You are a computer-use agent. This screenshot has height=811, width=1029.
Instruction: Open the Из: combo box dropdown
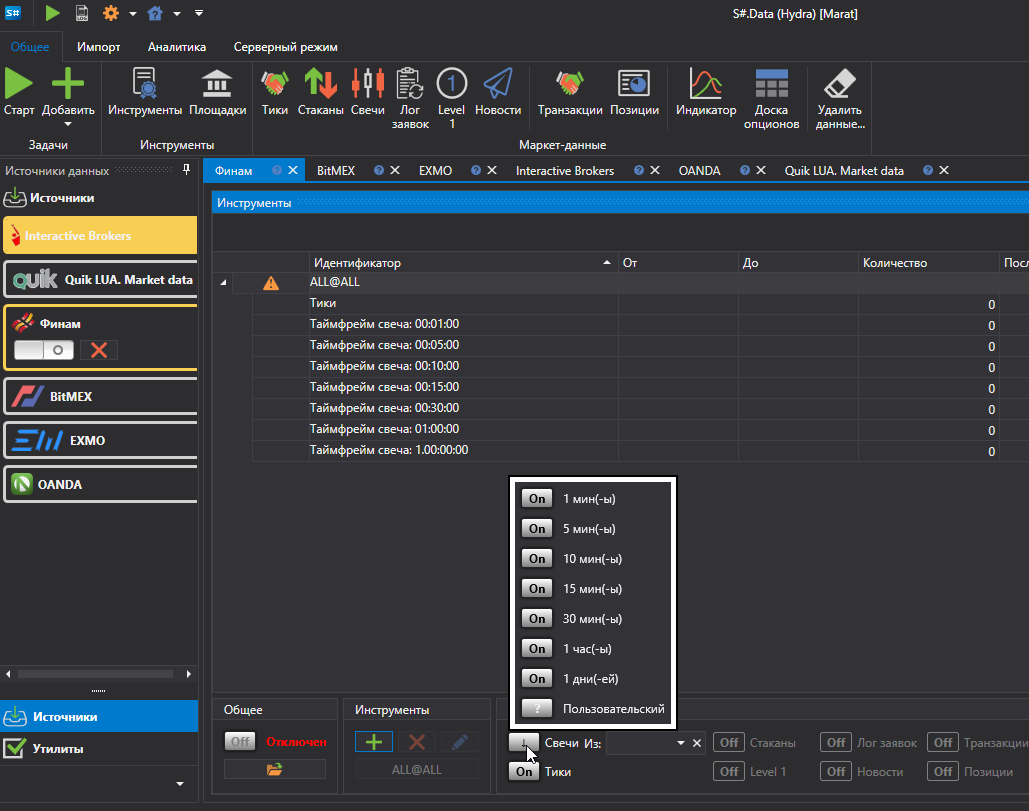tap(681, 743)
